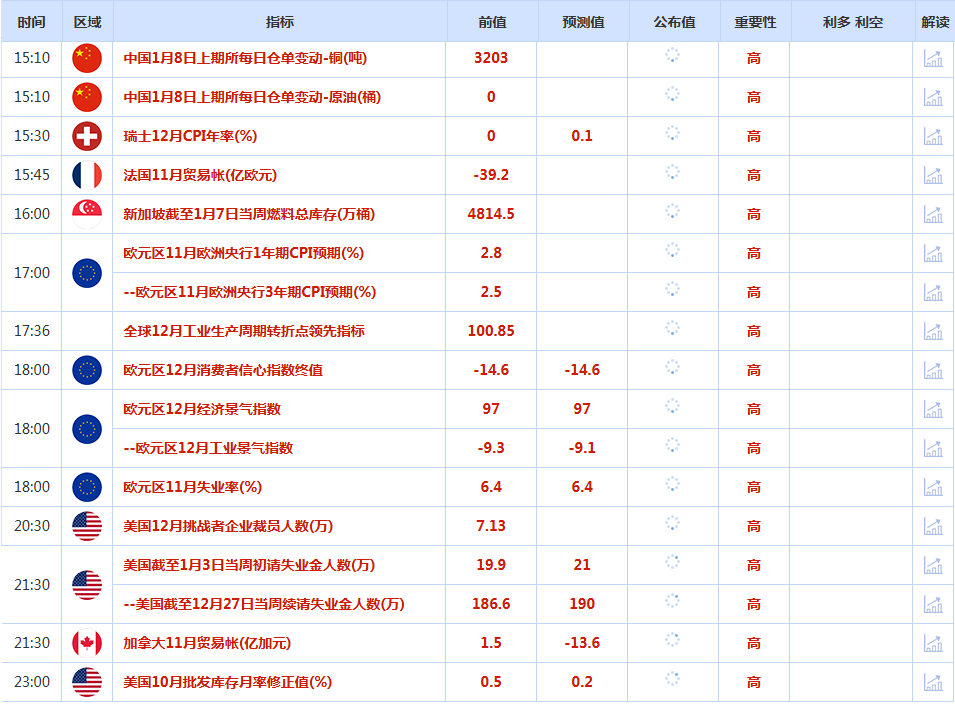Open chart icon for 欧元区消费者信心指数终值 row

933,370
